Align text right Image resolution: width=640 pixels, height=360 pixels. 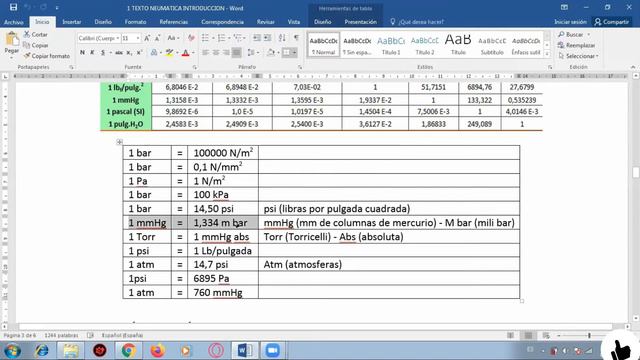(x=226, y=52)
